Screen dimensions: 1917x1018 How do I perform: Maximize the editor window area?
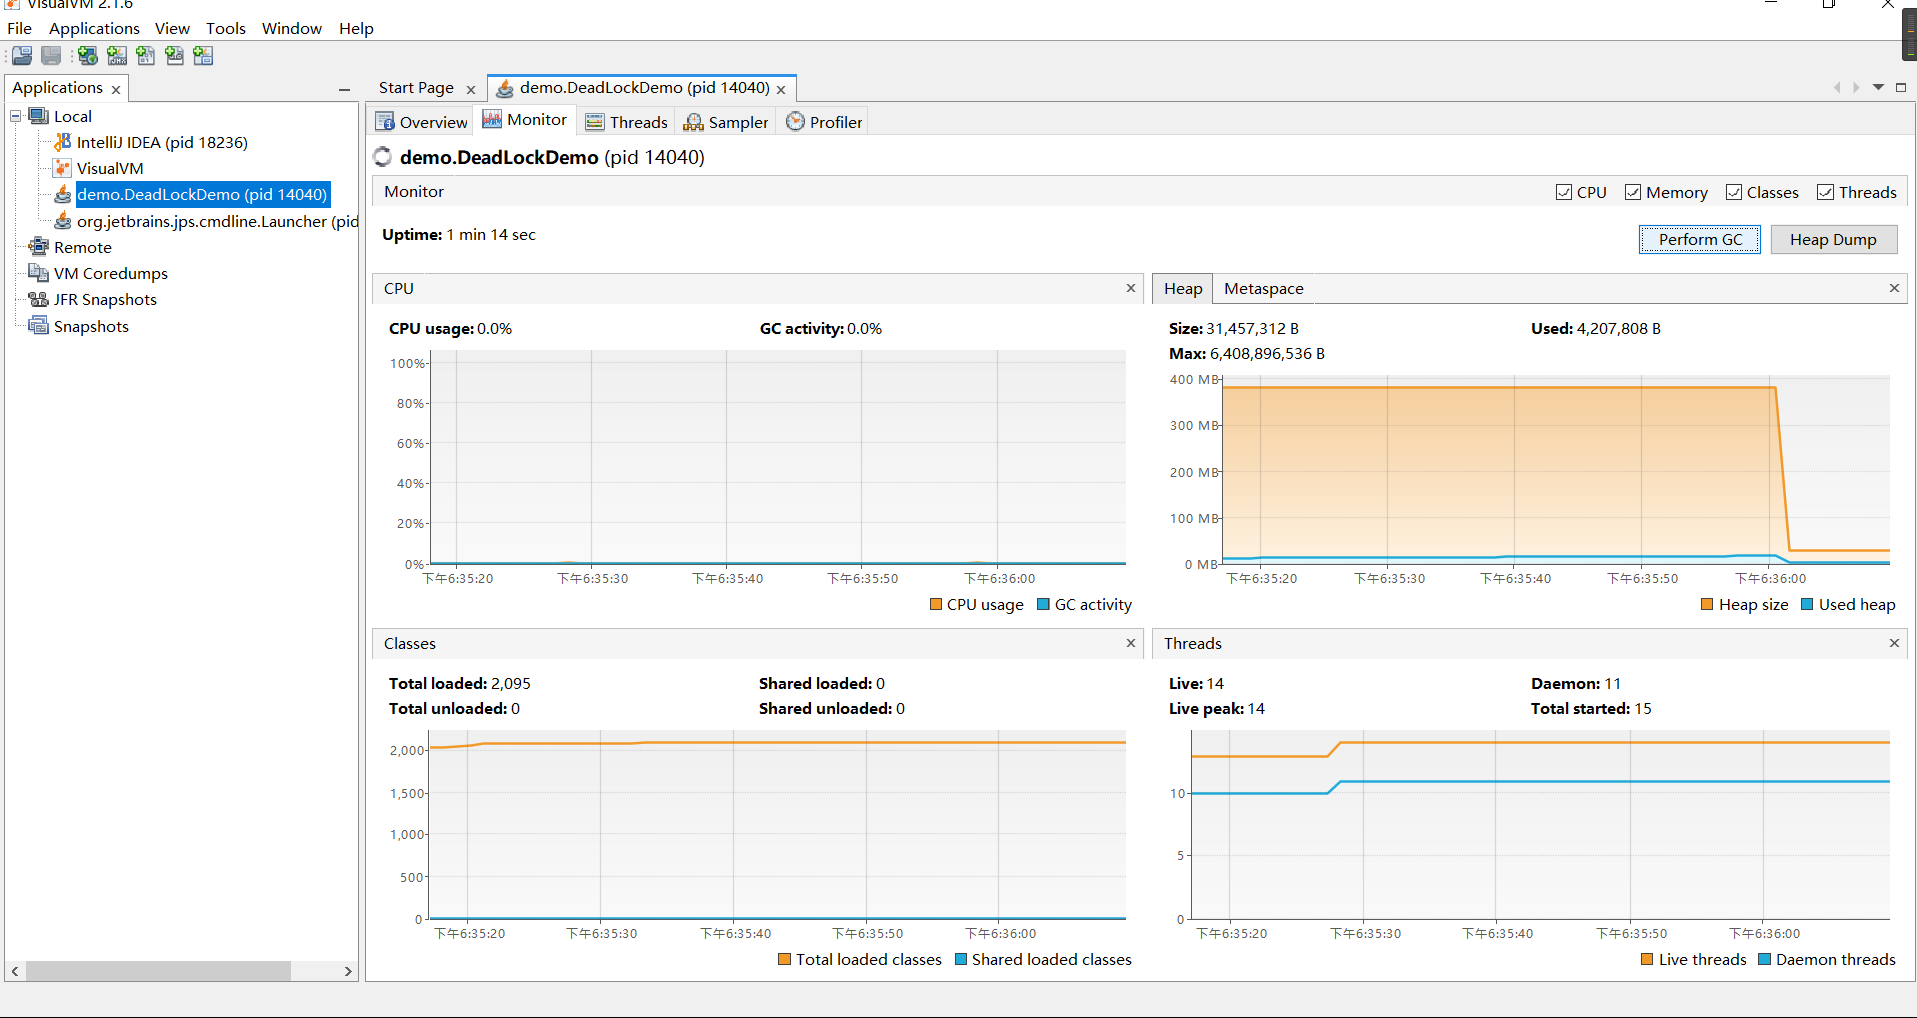click(1901, 88)
